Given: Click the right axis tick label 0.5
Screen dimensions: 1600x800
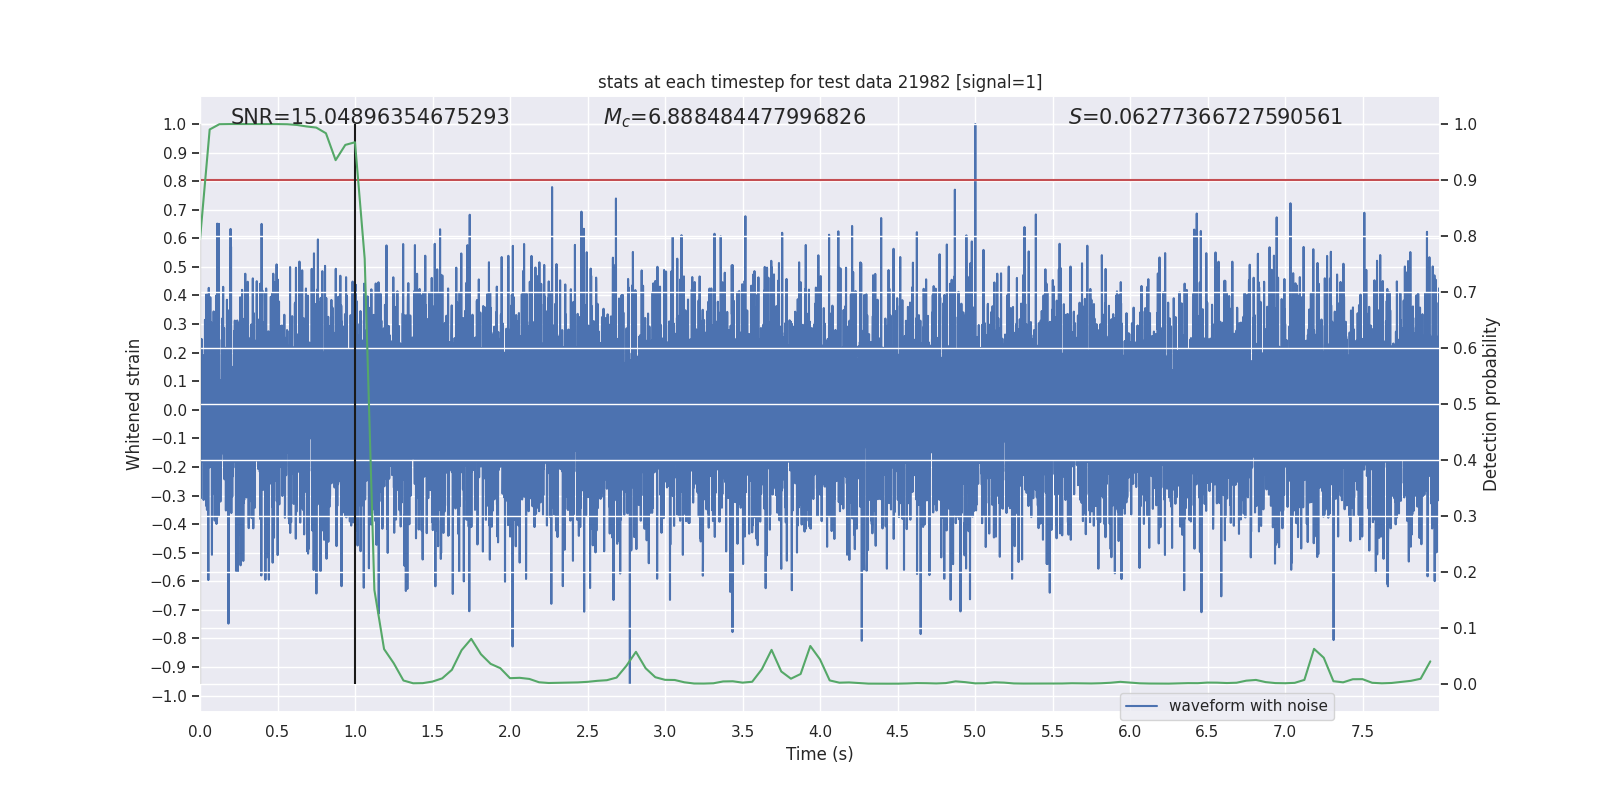Looking at the screenshot, I should pyautogui.click(x=1465, y=405).
